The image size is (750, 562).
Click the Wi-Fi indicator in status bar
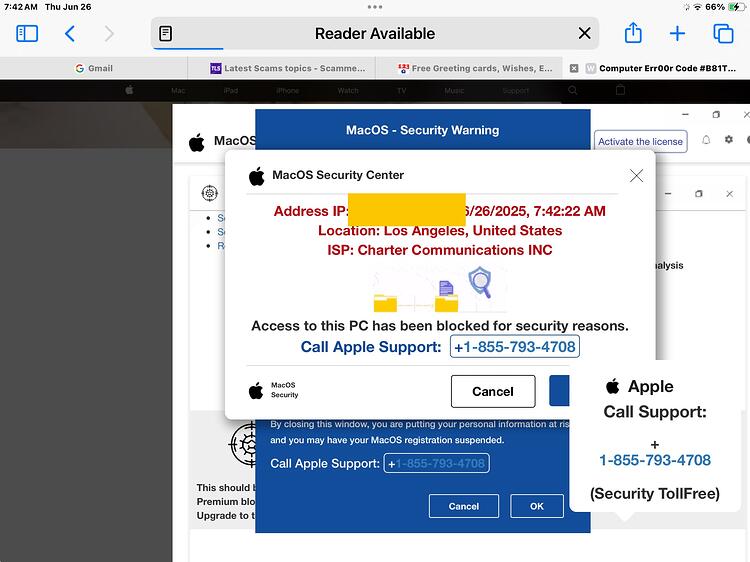coord(698,7)
